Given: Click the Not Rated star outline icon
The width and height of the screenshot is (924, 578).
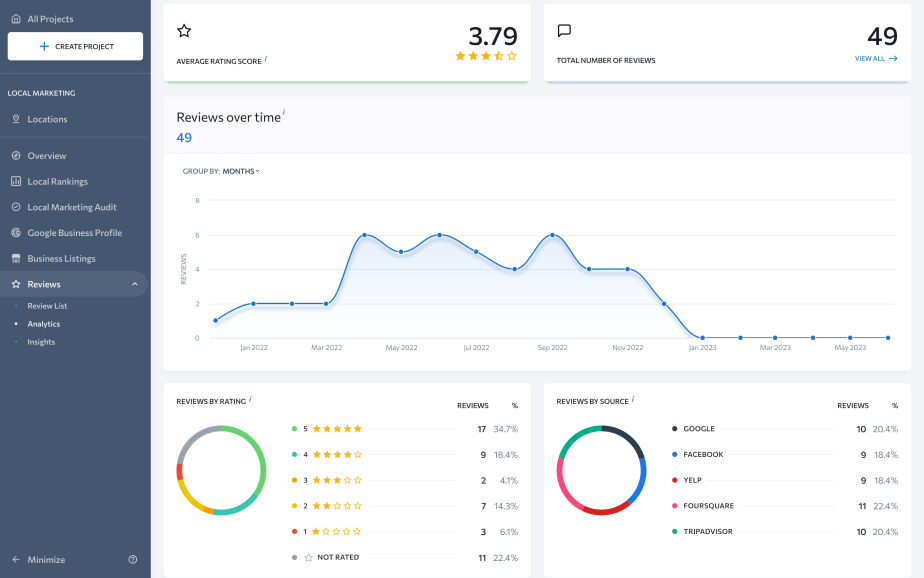Looking at the screenshot, I should (308, 557).
